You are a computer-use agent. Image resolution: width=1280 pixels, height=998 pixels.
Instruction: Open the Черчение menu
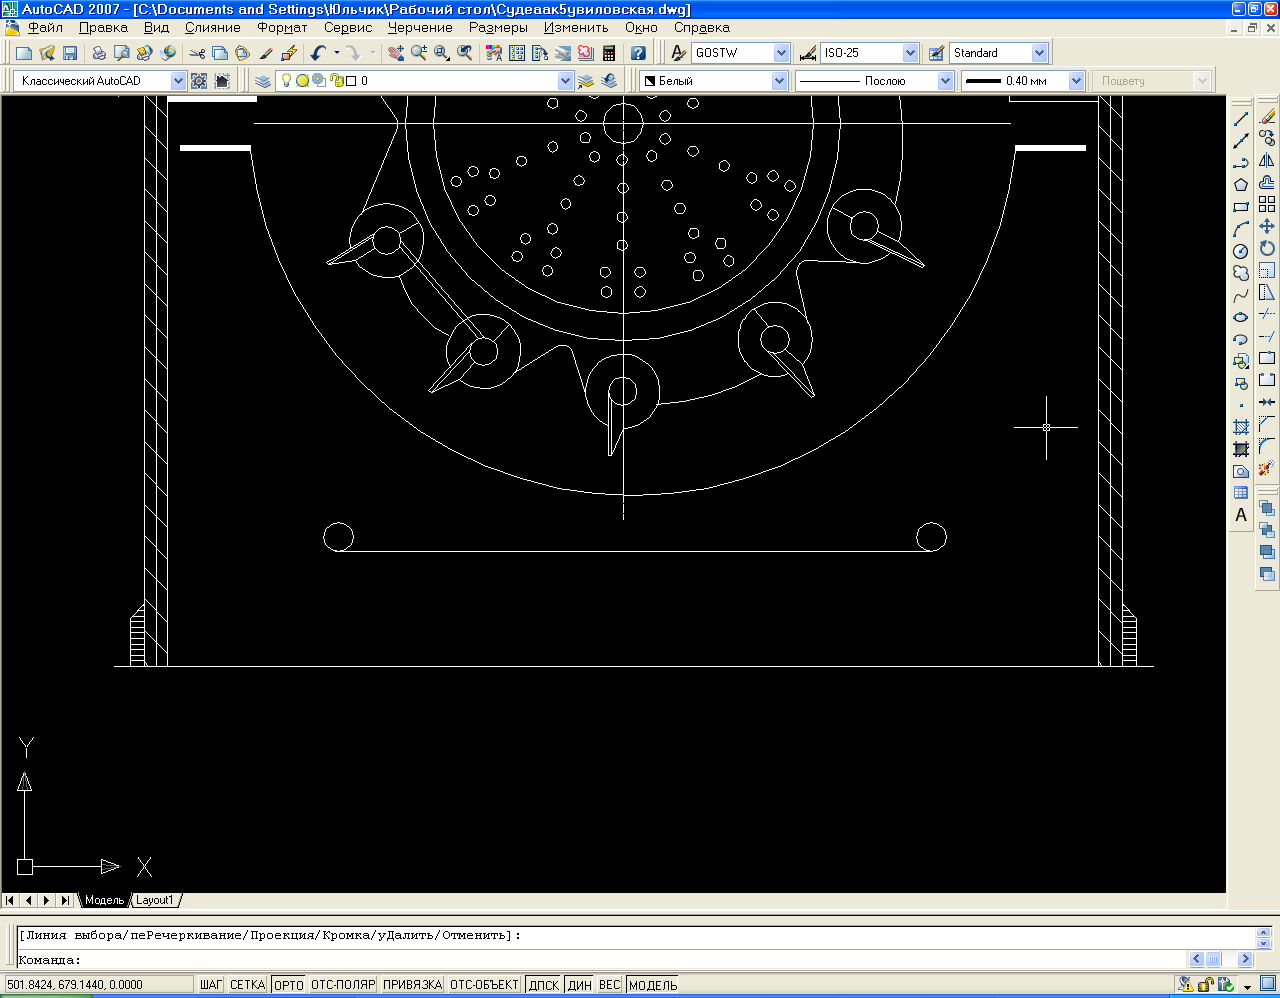click(420, 28)
